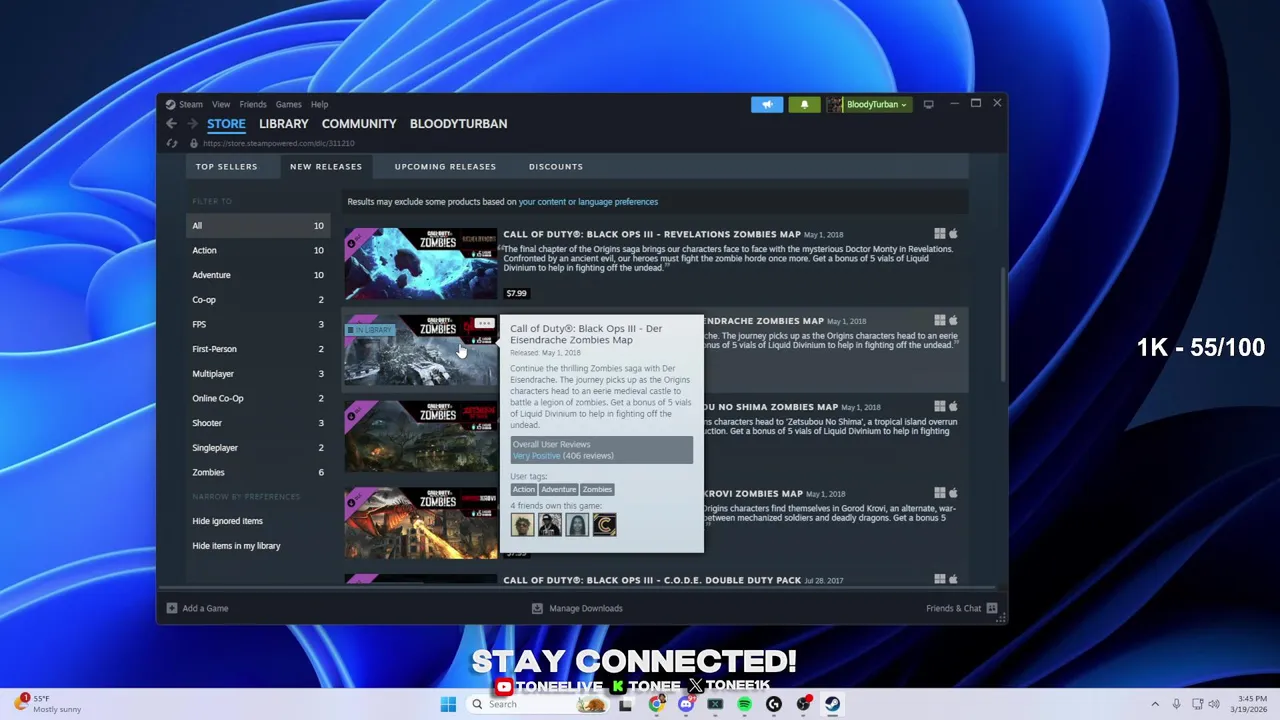1280x720 pixels.
Task: Click the options dots on Der Eisendrache thumbnail
Action: [484, 324]
